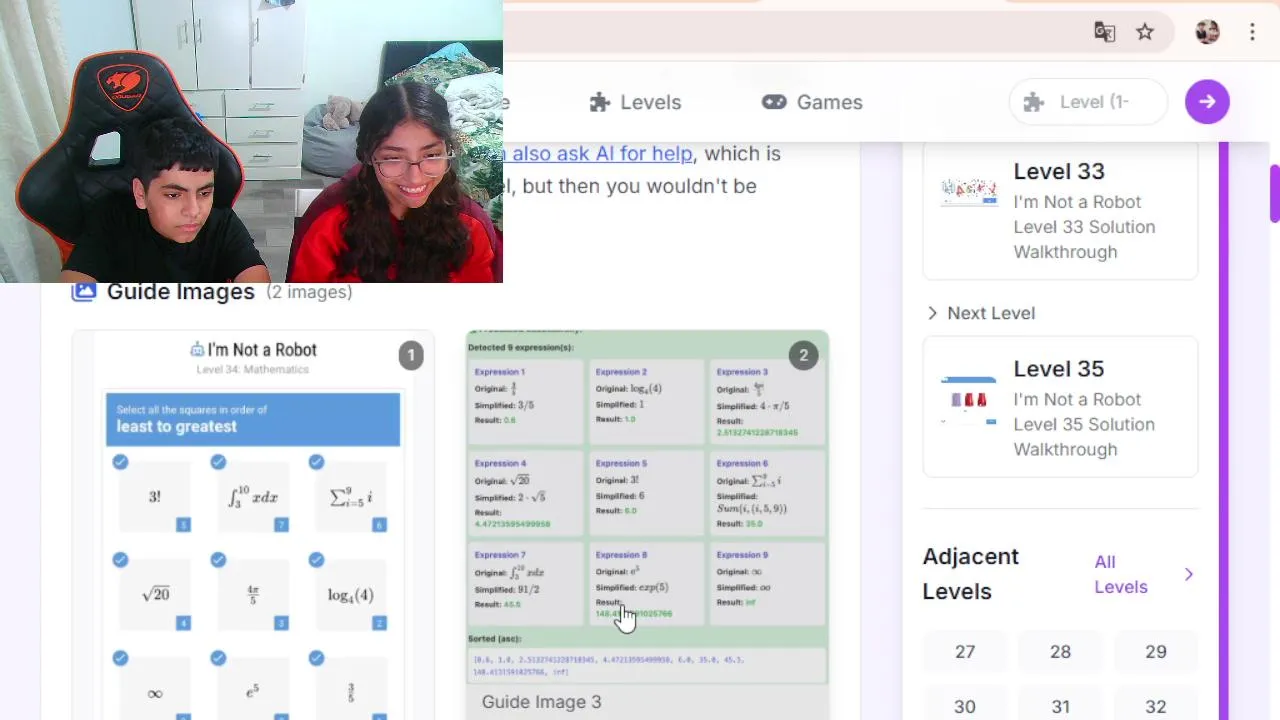Click the page vertical scrollbar thumb
Screen dimensions: 1280x720
point(1274,194)
